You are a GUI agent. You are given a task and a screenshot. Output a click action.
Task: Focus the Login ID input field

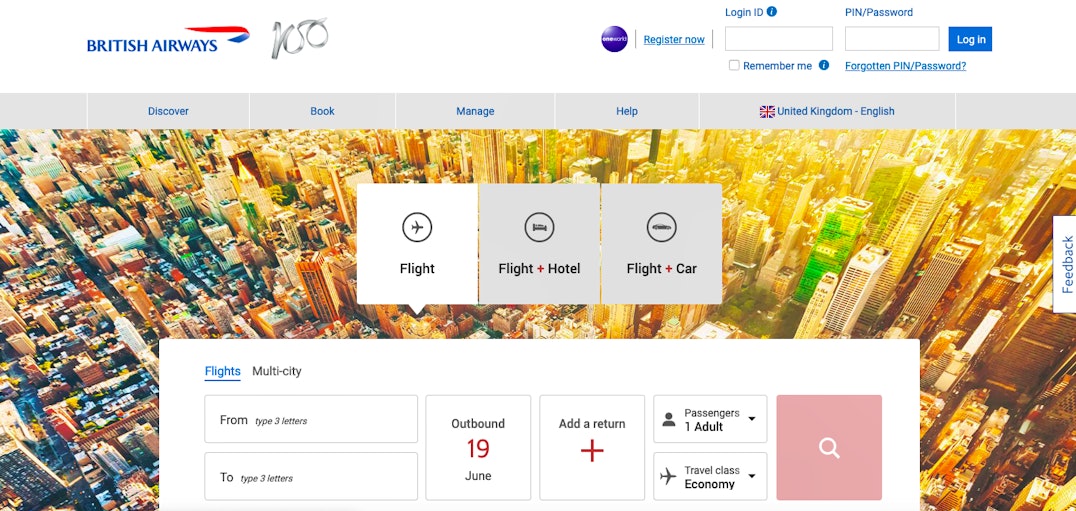pos(779,38)
